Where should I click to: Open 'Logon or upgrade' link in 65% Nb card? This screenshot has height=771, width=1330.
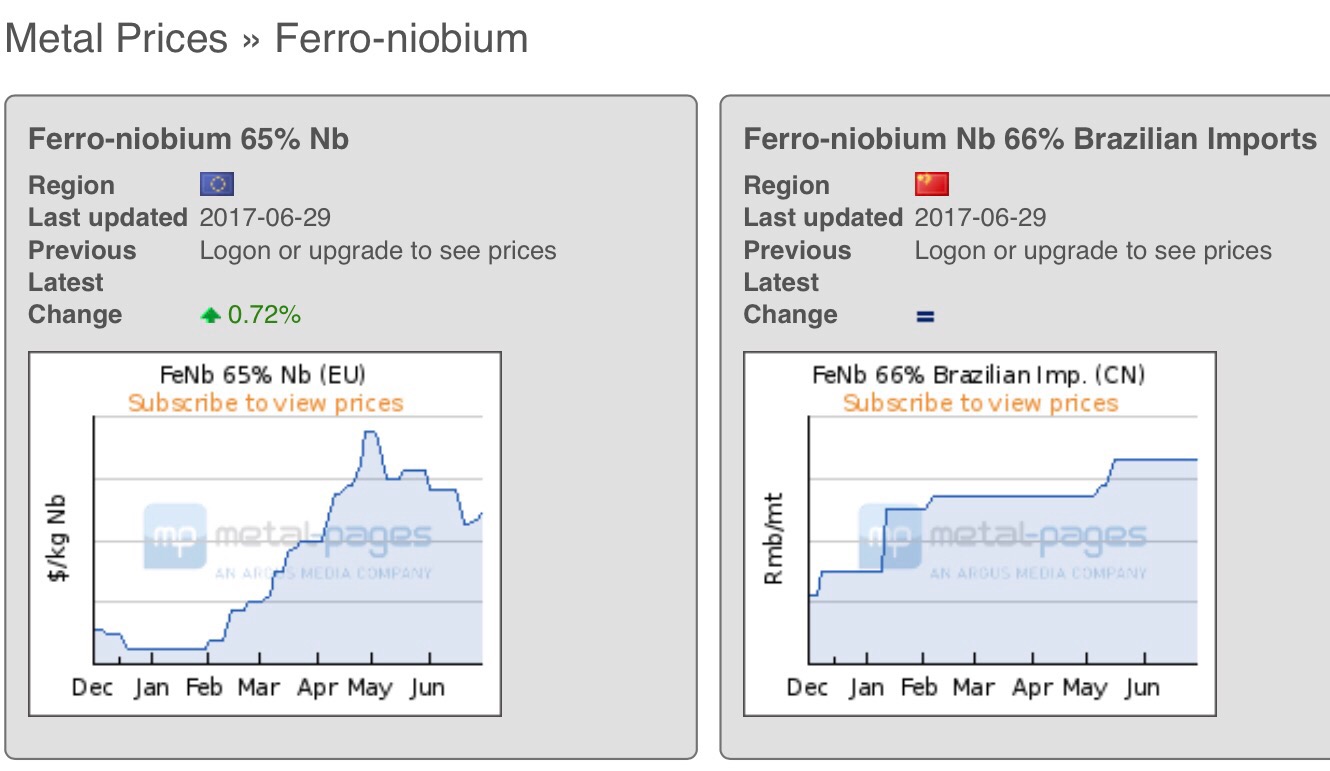[x=377, y=250]
